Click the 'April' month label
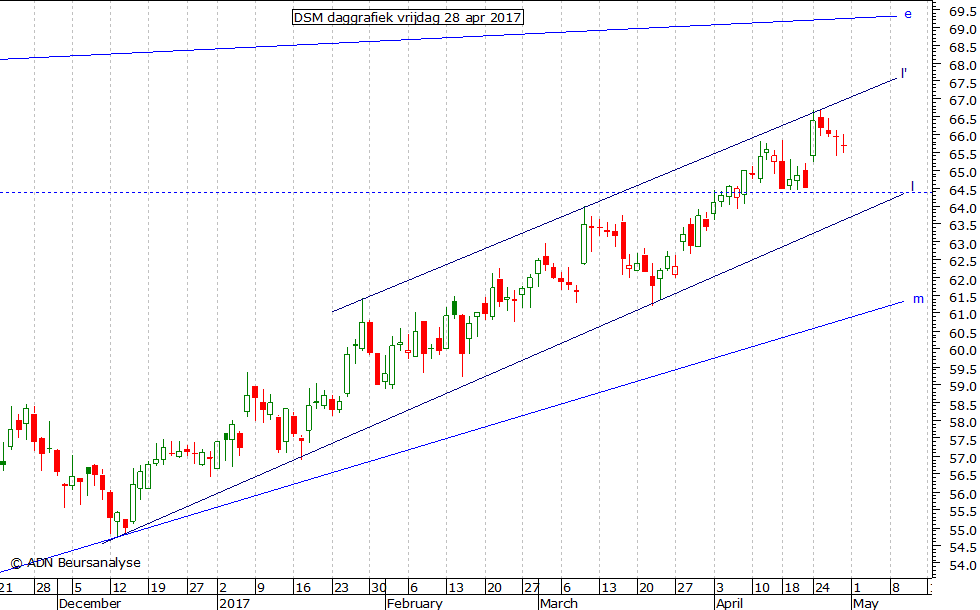Screen dimensions: 980x610 pos(729,603)
